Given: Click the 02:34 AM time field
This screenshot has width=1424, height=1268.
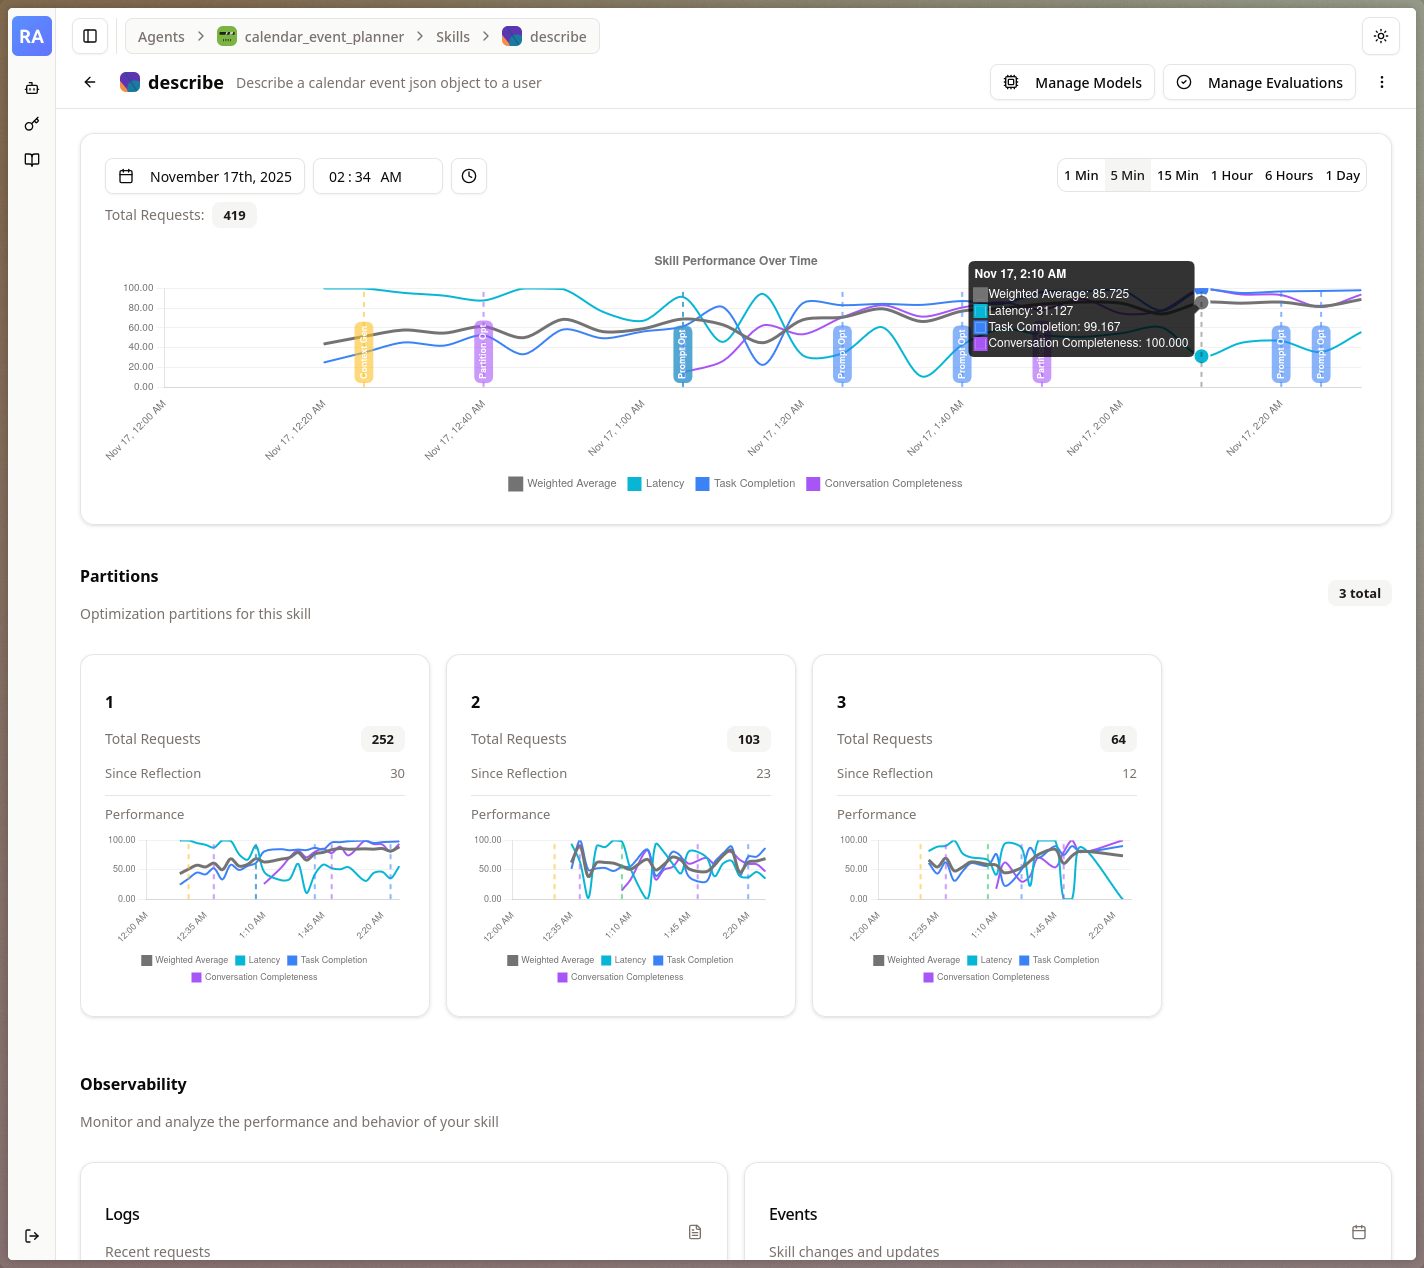Looking at the screenshot, I should [377, 176].
